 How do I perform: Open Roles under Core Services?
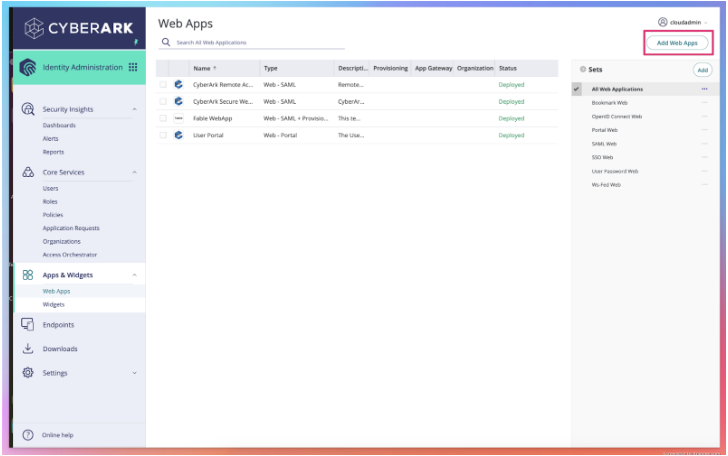click(50, 202)
